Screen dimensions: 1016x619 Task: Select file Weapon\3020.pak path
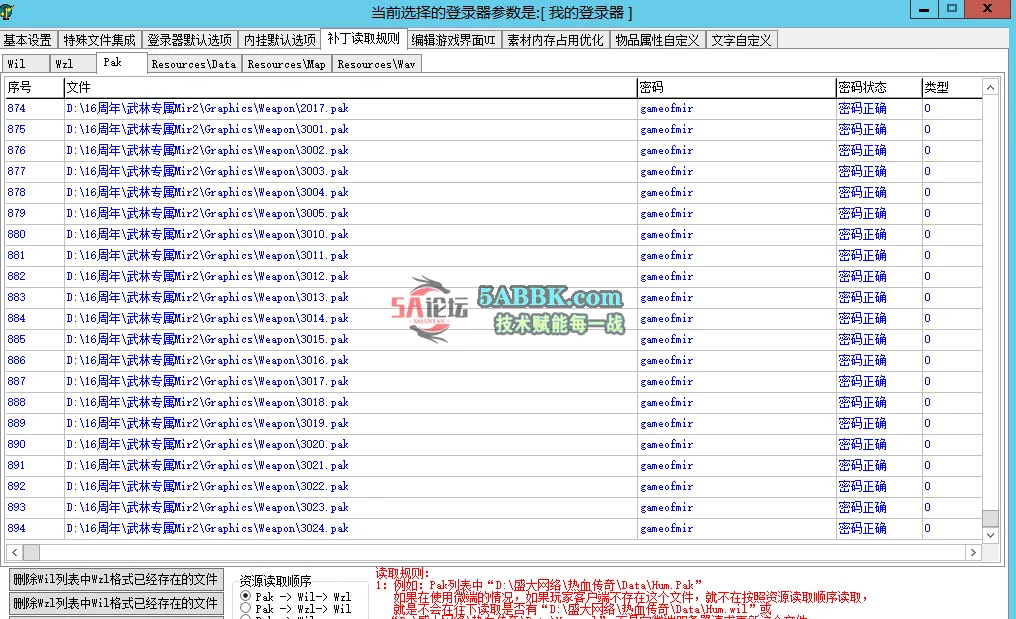point(207,444)
